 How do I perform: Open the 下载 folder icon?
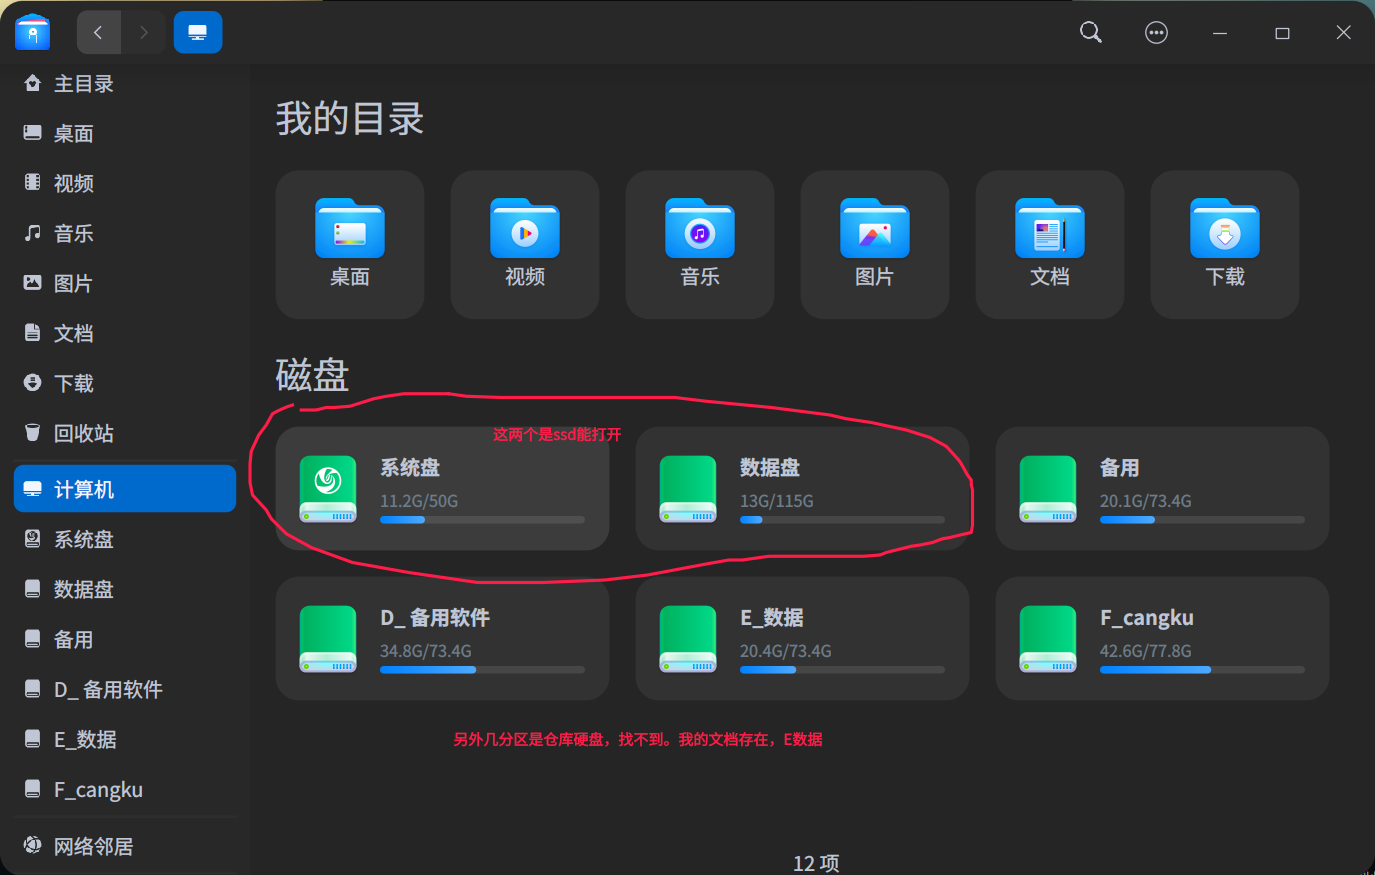click(x=1224, y=230)
